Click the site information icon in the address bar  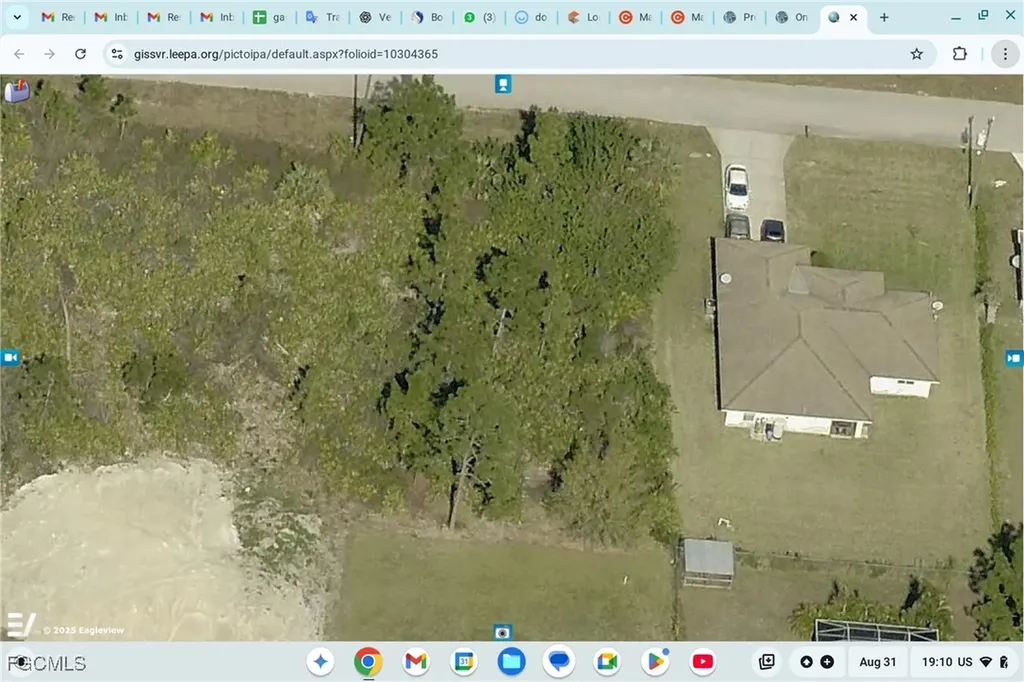click(119, 54)
